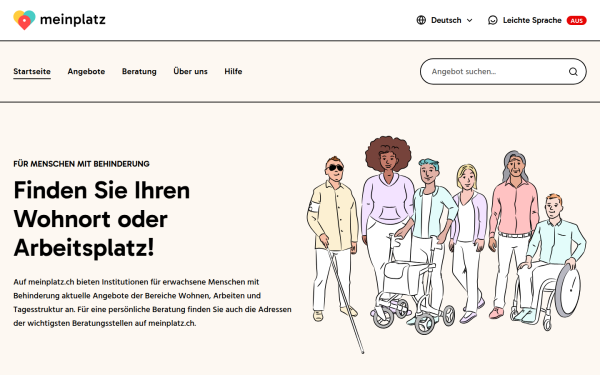Open the Hilfe menu item
Screen dimensions: 600x375
point(233,72)
